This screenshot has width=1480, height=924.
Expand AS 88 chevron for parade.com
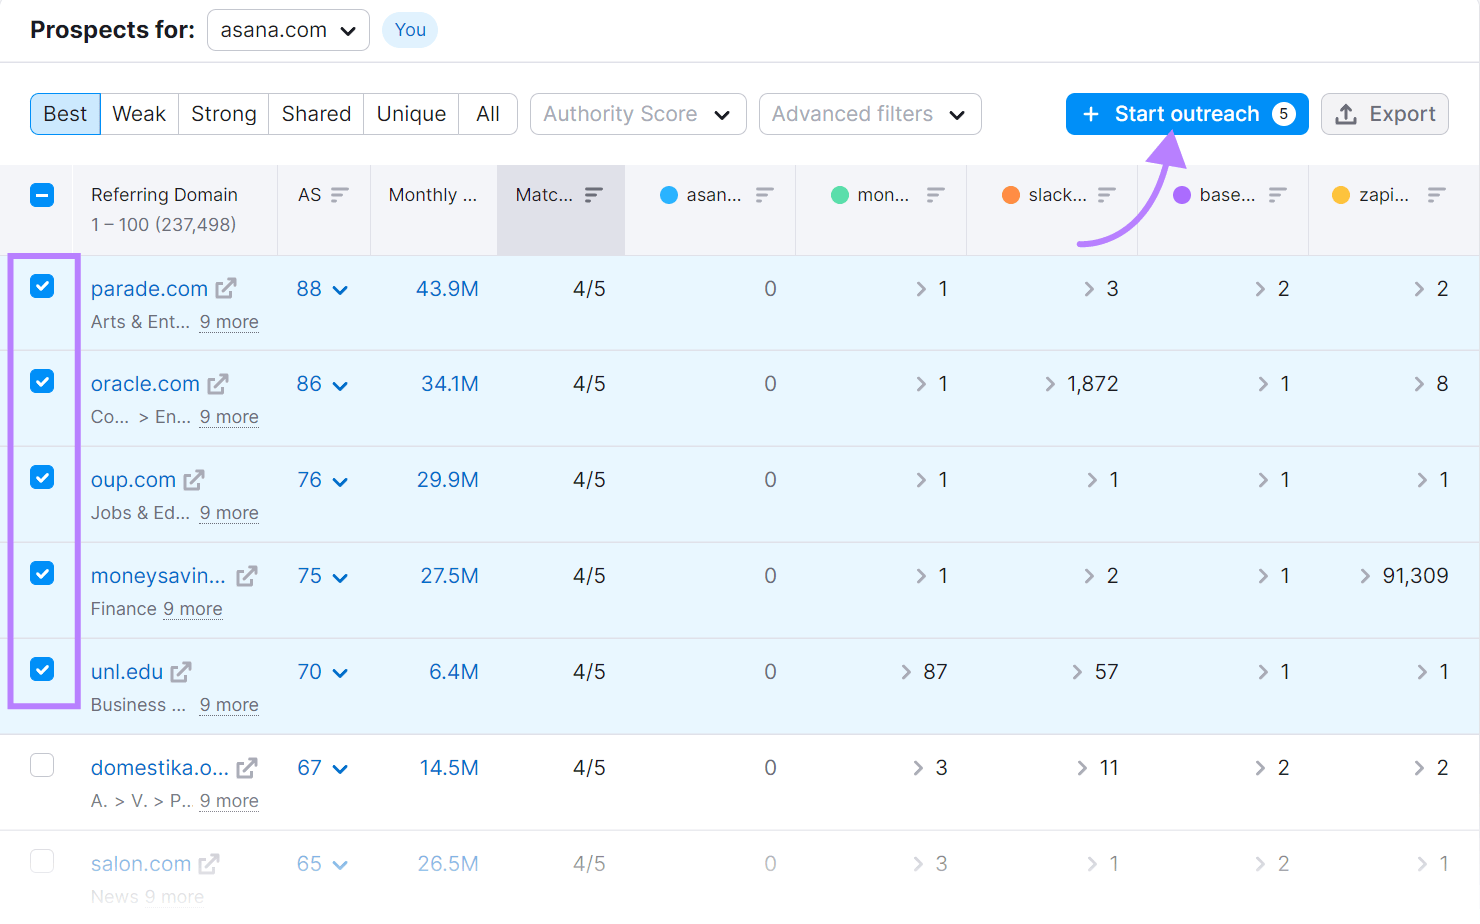pyautogui.click(x=340, y=290)
